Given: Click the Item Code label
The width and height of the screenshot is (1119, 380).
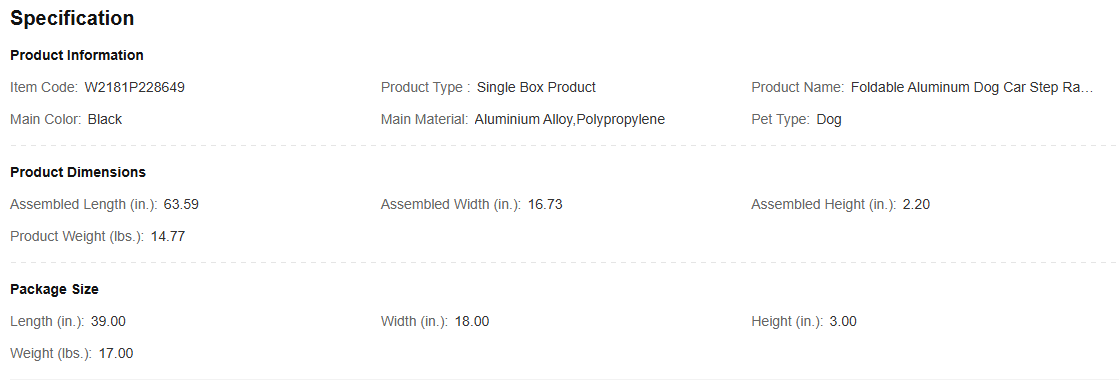Looking at the screenshot, I should click(x=44, y=88).
